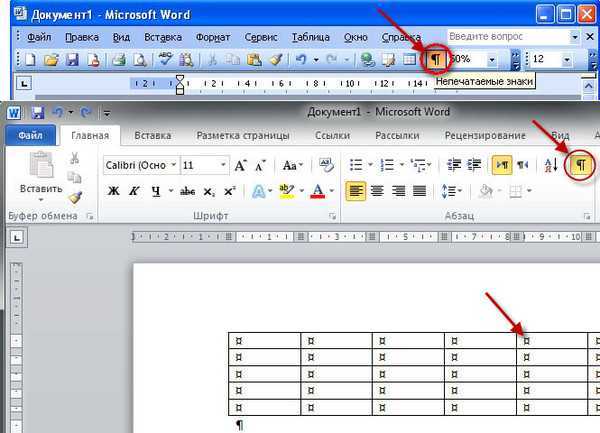
Task: Click Bullets list button in Абзац group
Action: click(x=356, y=165)
